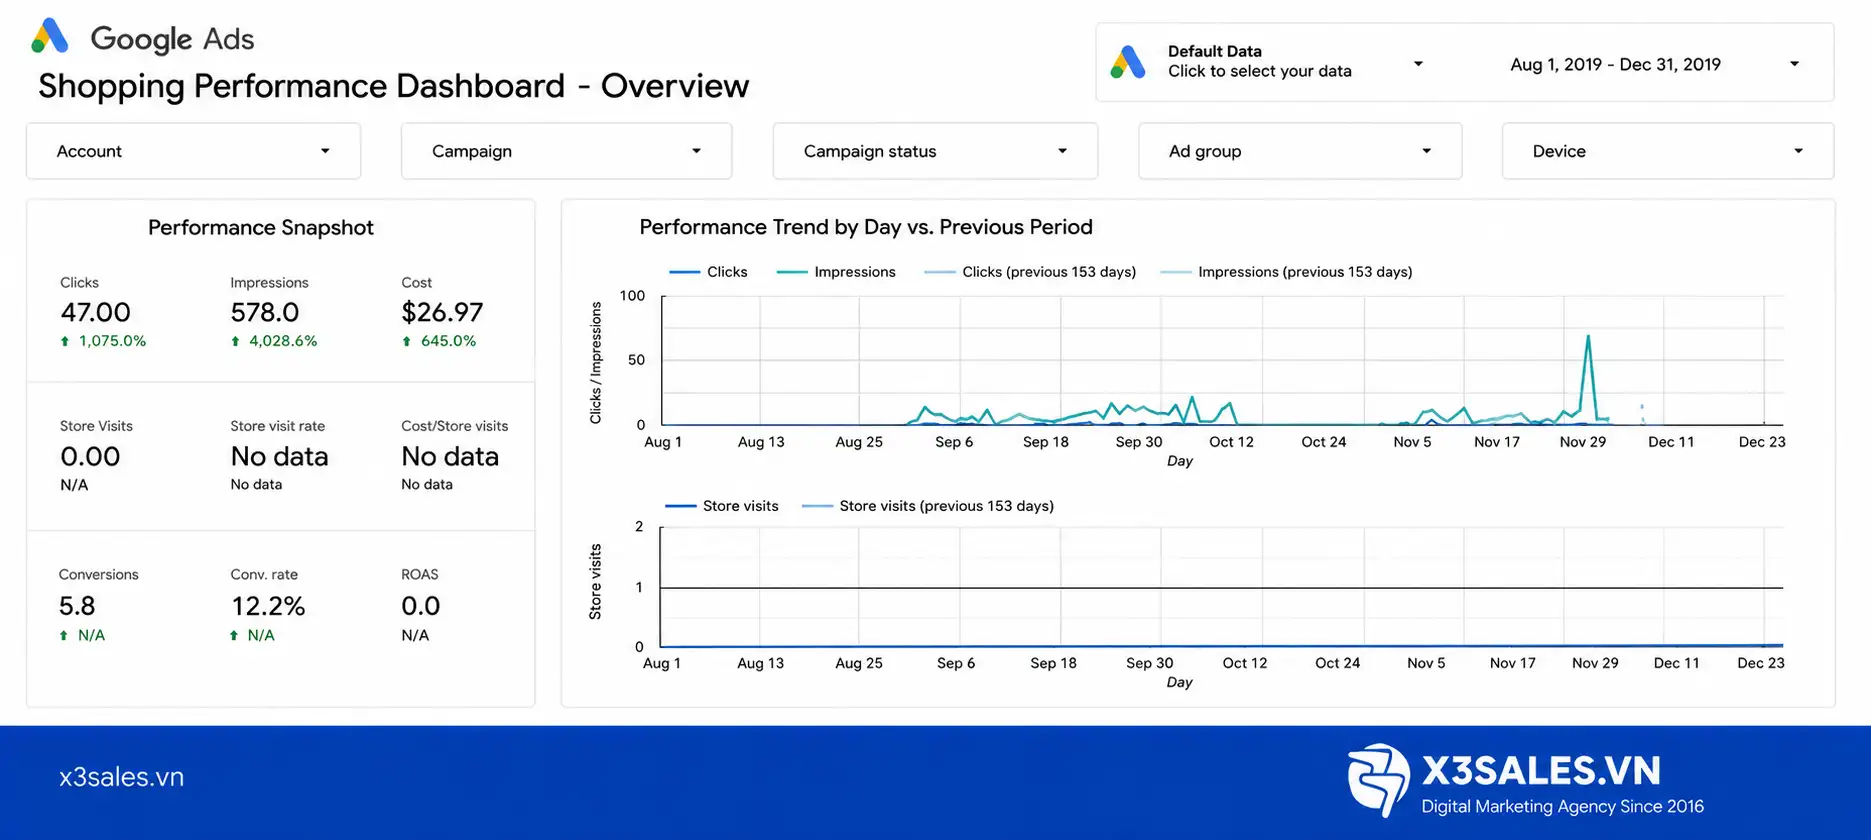
Task: Click the X3SALES.VN footer logo icon
Action: click(x=1379, y=780)
